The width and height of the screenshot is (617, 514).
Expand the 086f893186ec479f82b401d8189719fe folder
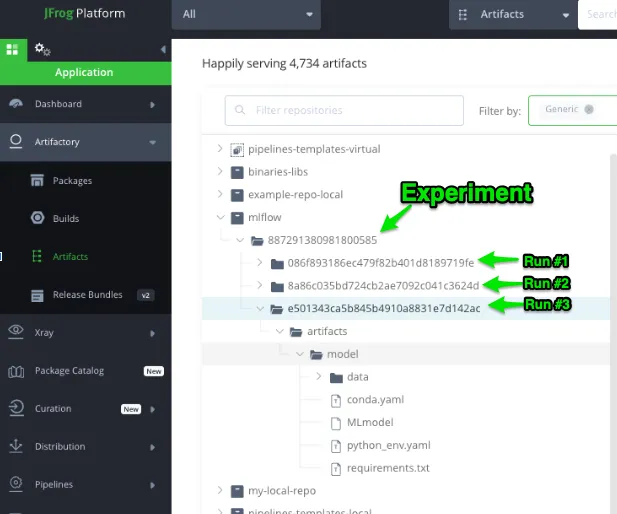tap(259, 262)
